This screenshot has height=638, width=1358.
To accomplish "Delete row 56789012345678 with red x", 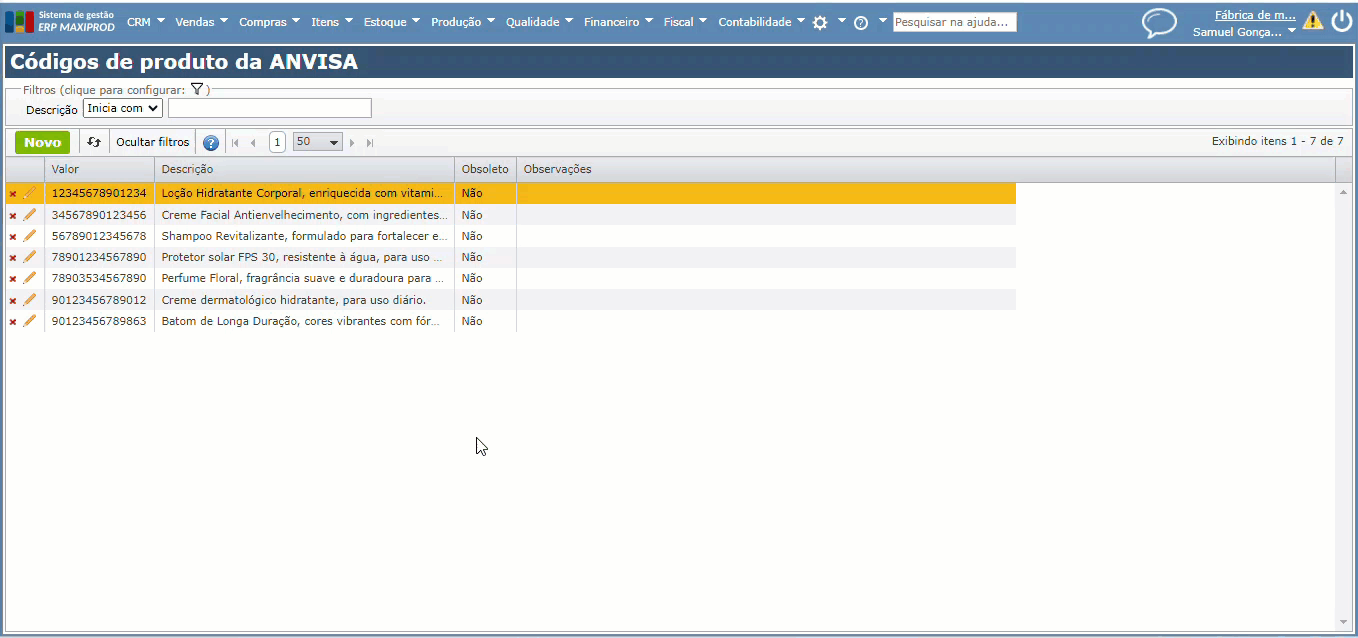I will pos(13,236).
